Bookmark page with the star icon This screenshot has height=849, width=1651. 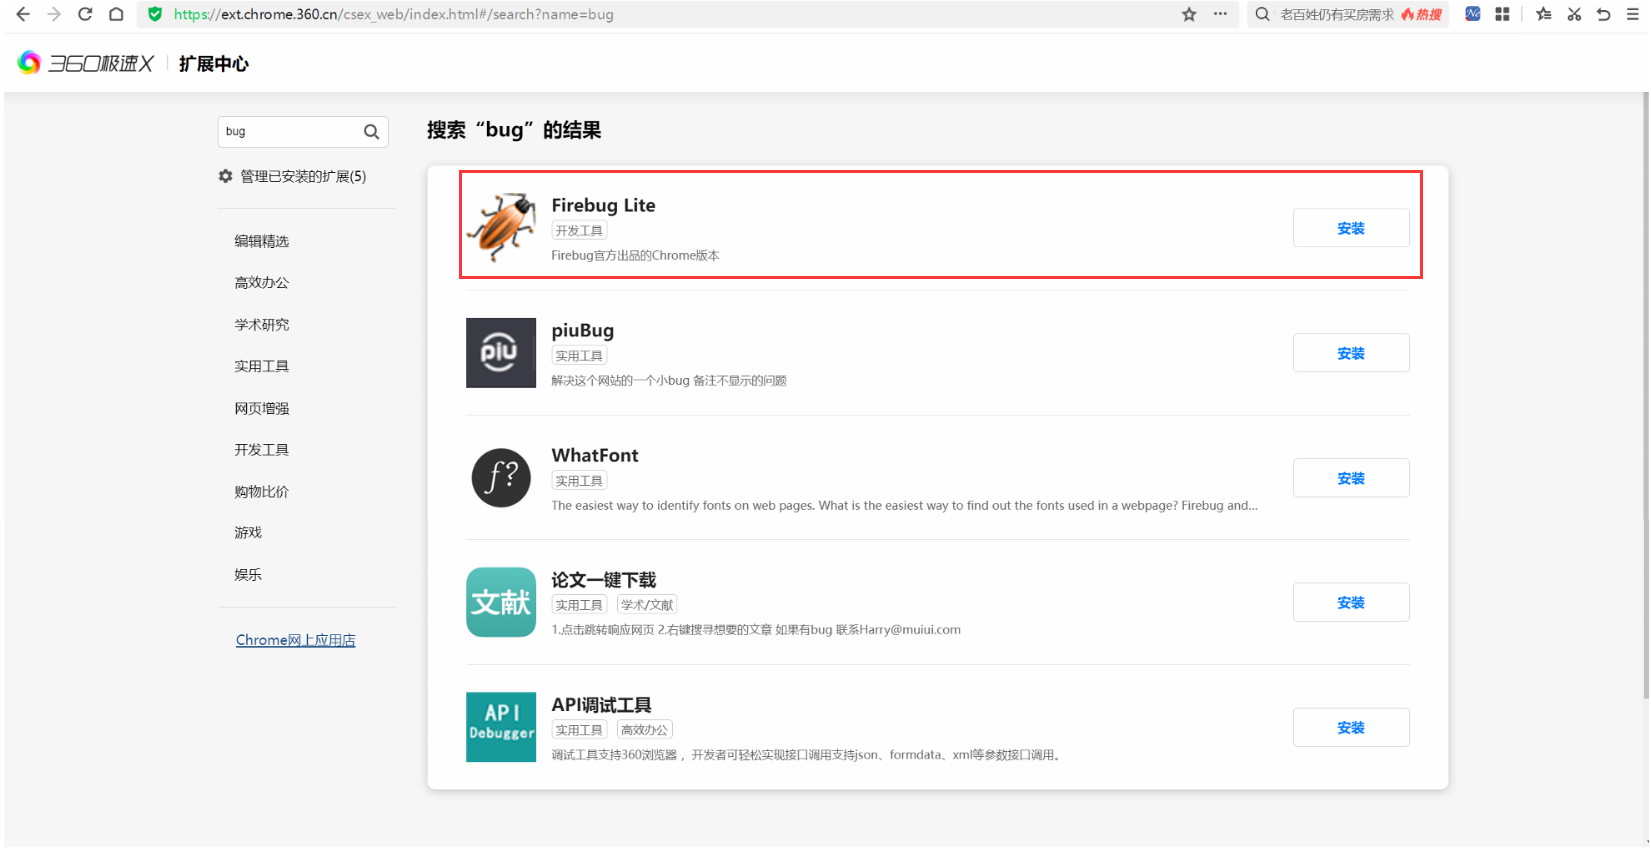1189,14
